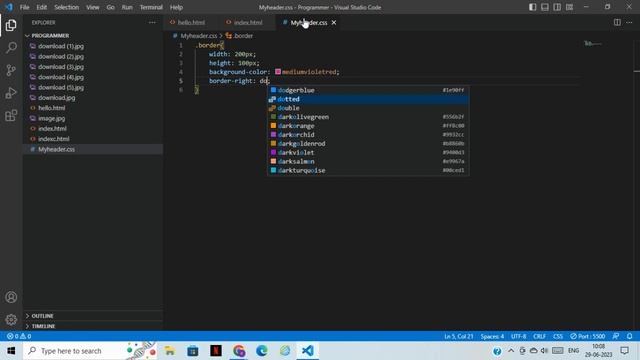Expand the OUTLINE section
Viewport: 640px width, 360px height.
coord(93,316)
